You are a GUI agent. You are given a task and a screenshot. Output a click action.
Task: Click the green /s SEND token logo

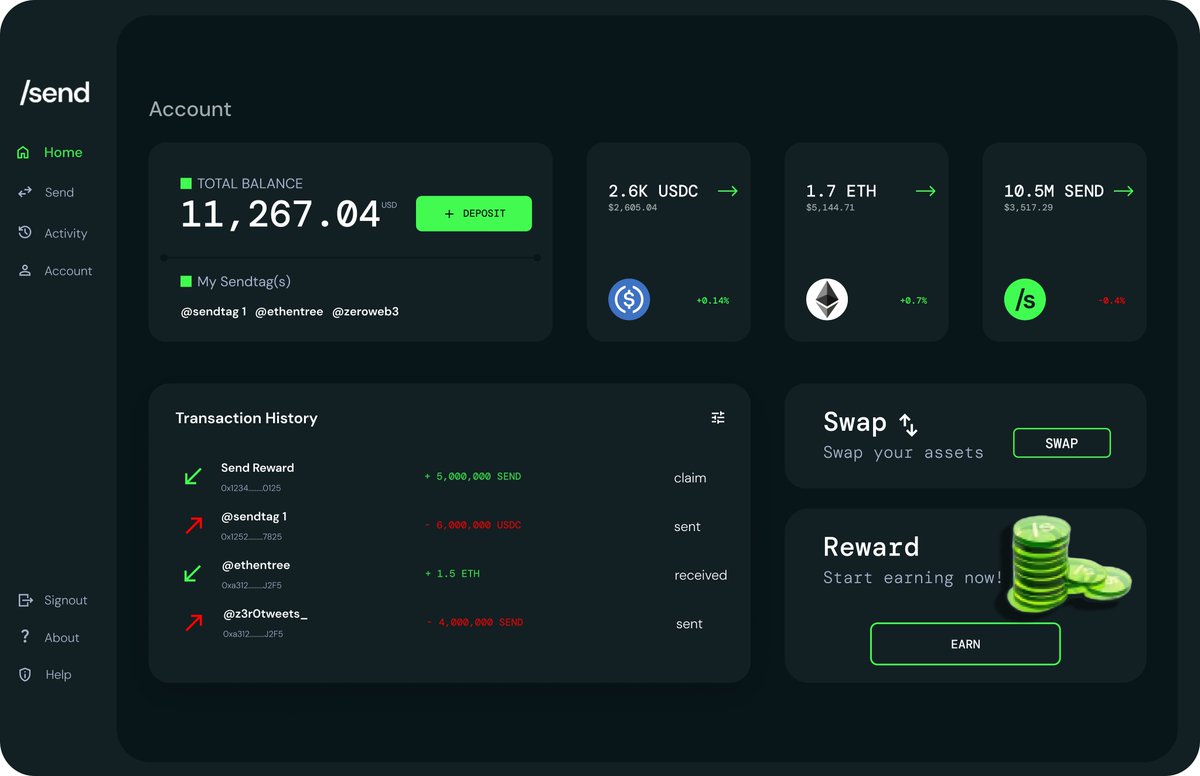pos(1025,299)
